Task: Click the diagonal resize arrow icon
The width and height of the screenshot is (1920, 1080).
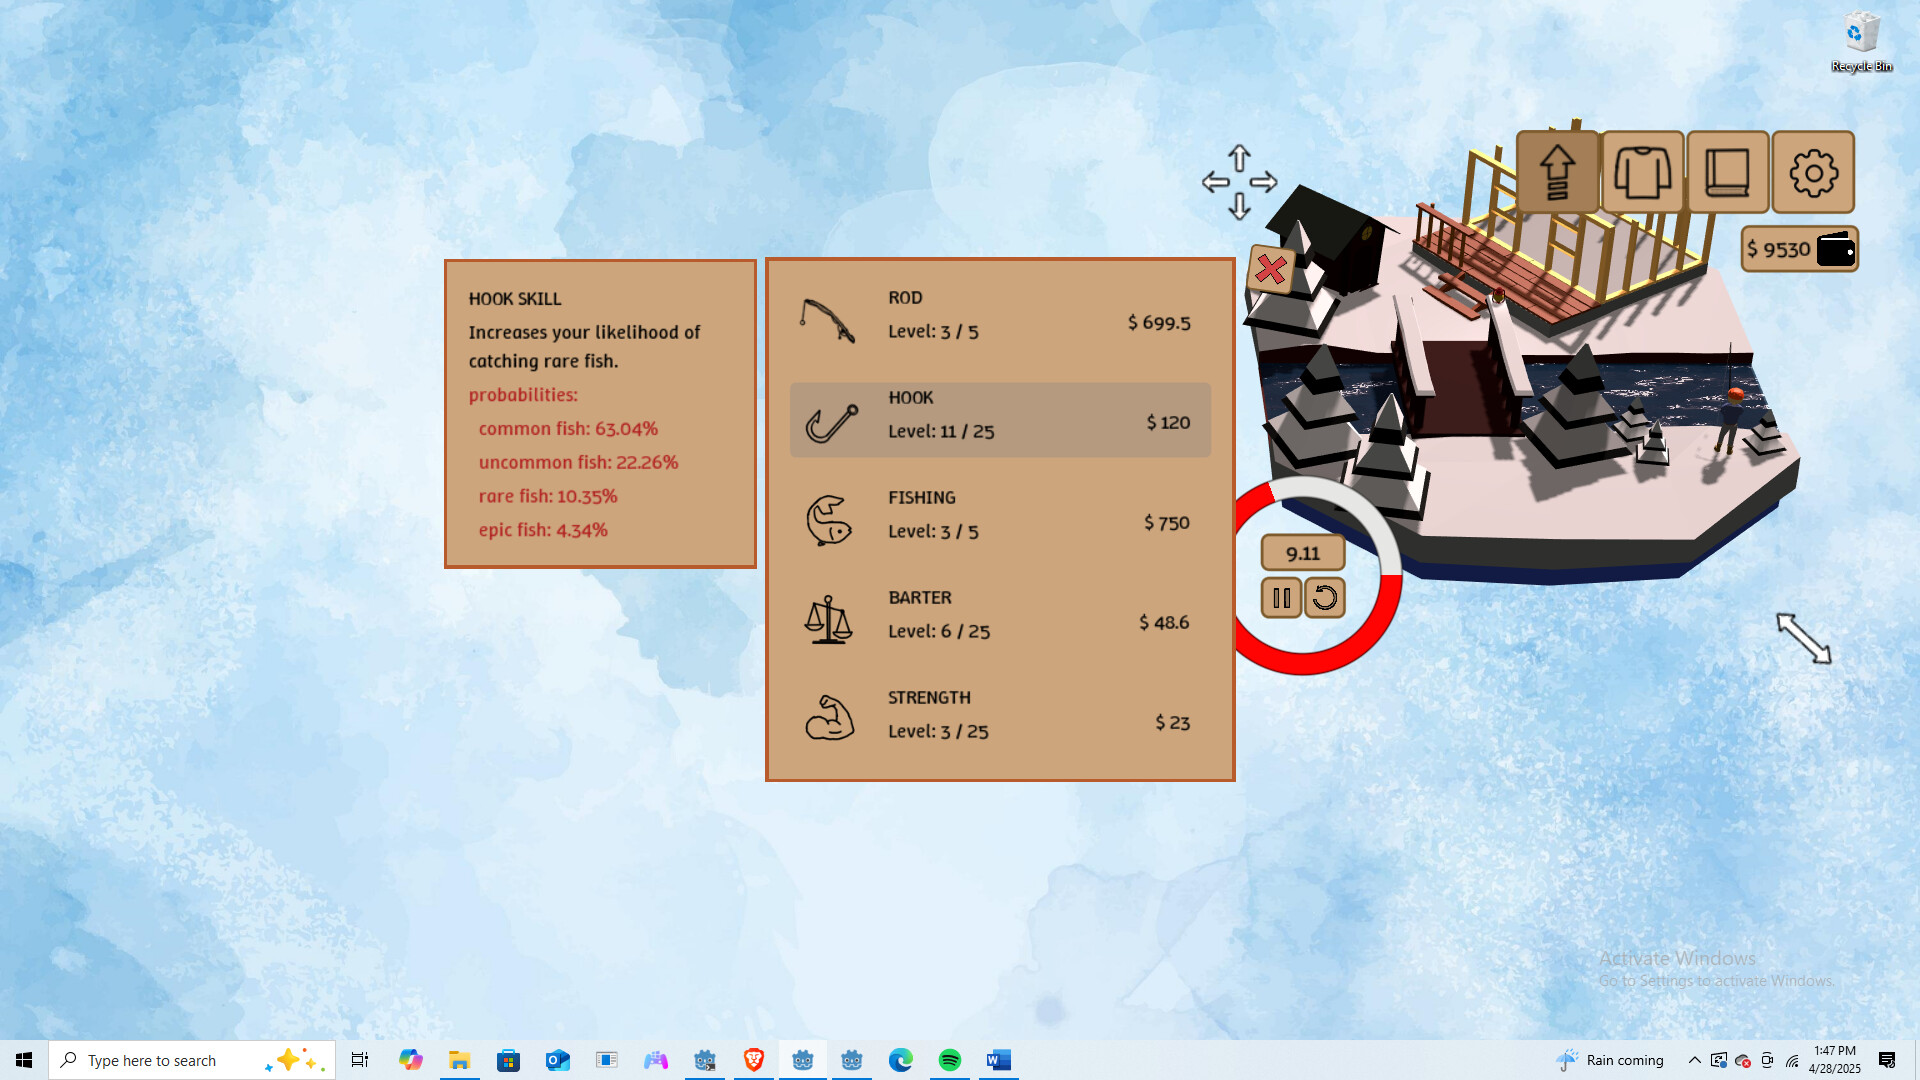Action: click(x=1803, y=638)
